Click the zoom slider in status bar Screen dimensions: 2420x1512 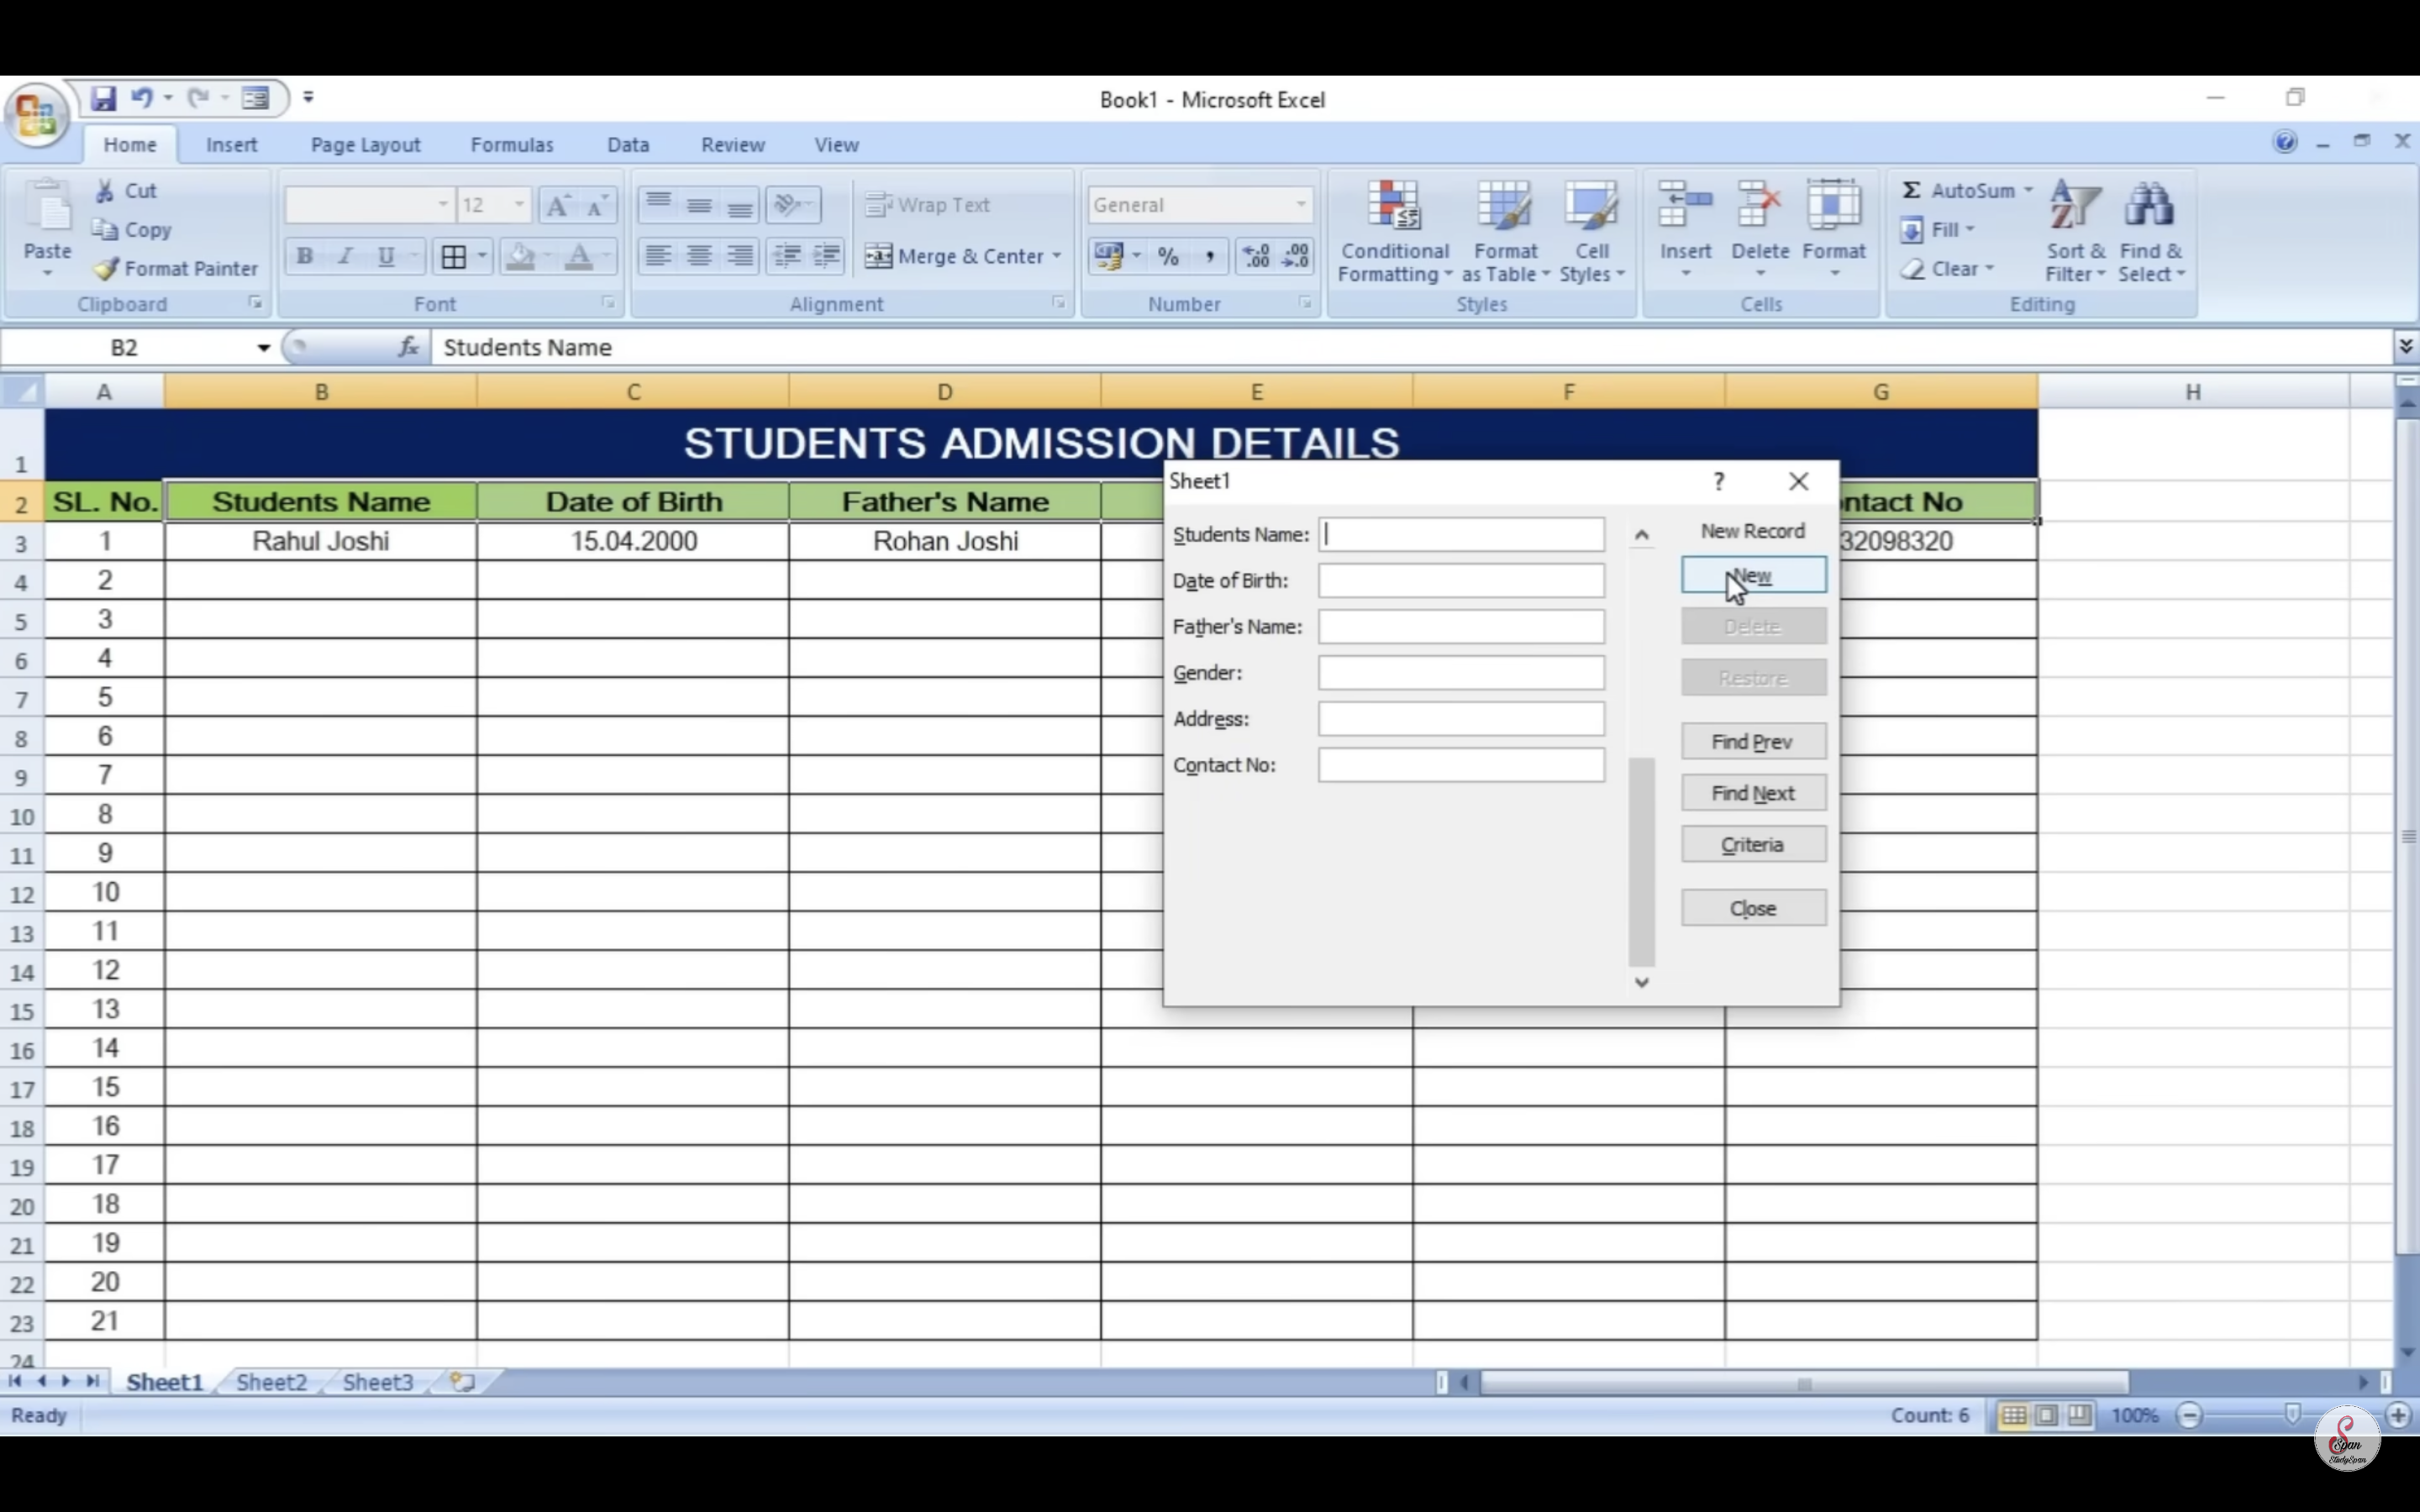tap(2292, 1415)
